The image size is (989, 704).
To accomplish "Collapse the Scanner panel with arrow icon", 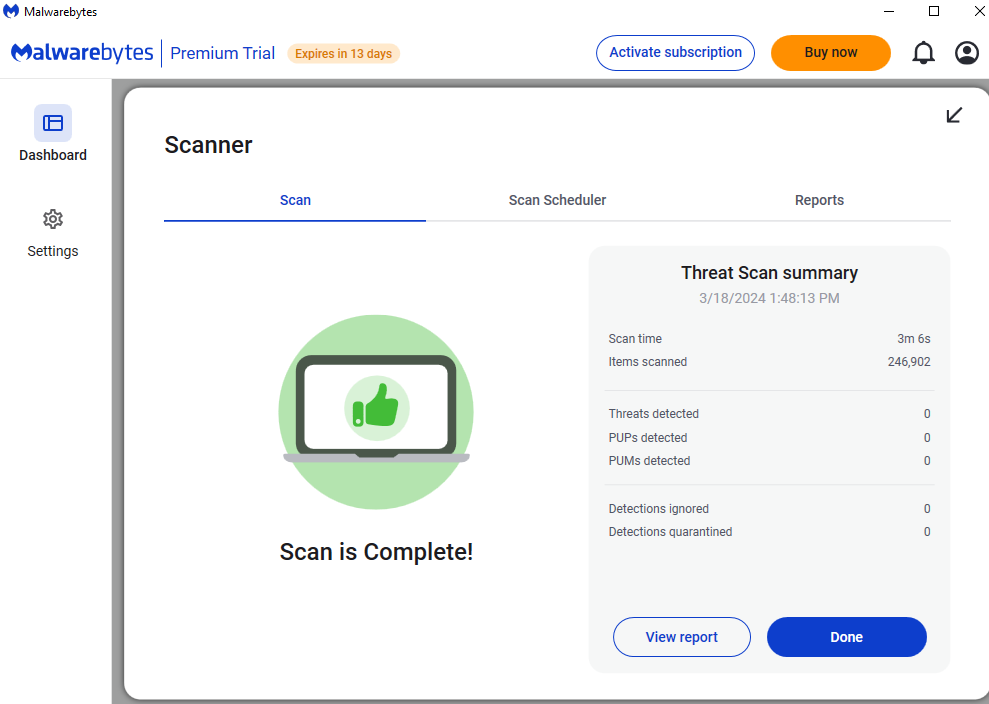I will coord(954,115).
